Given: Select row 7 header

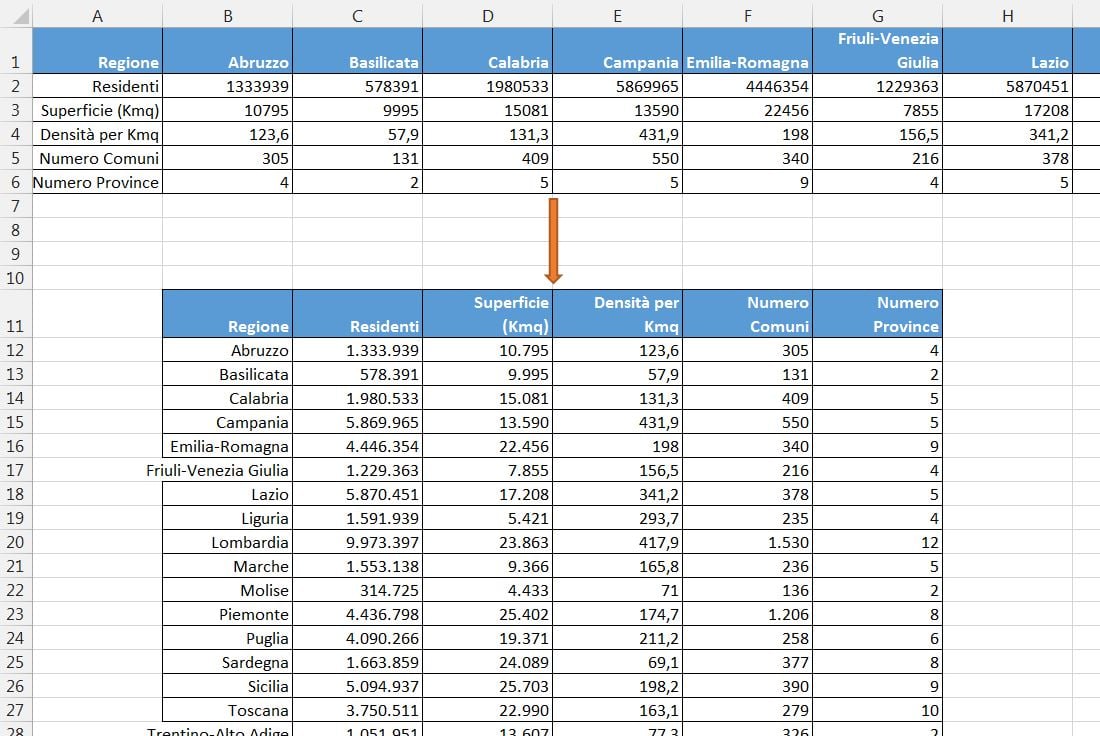Looking at the screenshot, I should pyautogui.click(x=15, y=206).
